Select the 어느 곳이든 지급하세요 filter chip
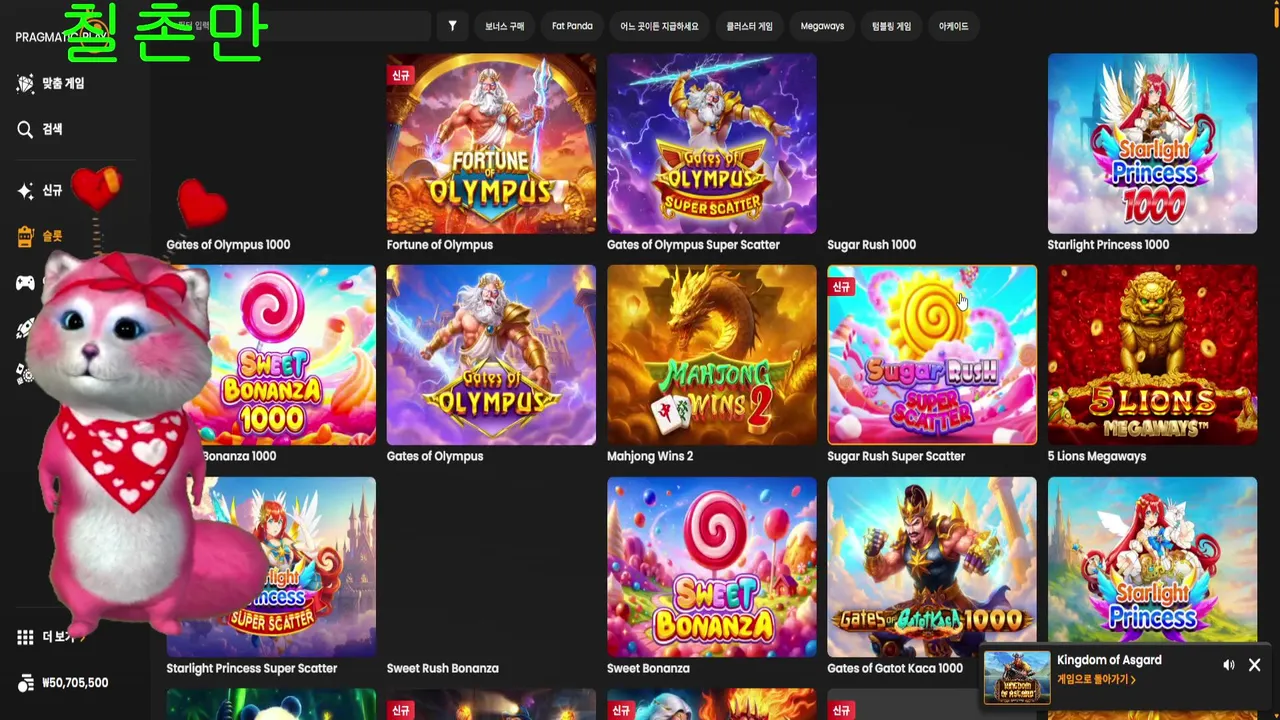The height and width of the screenshot is (720, 1280). (x=659, y=26)
